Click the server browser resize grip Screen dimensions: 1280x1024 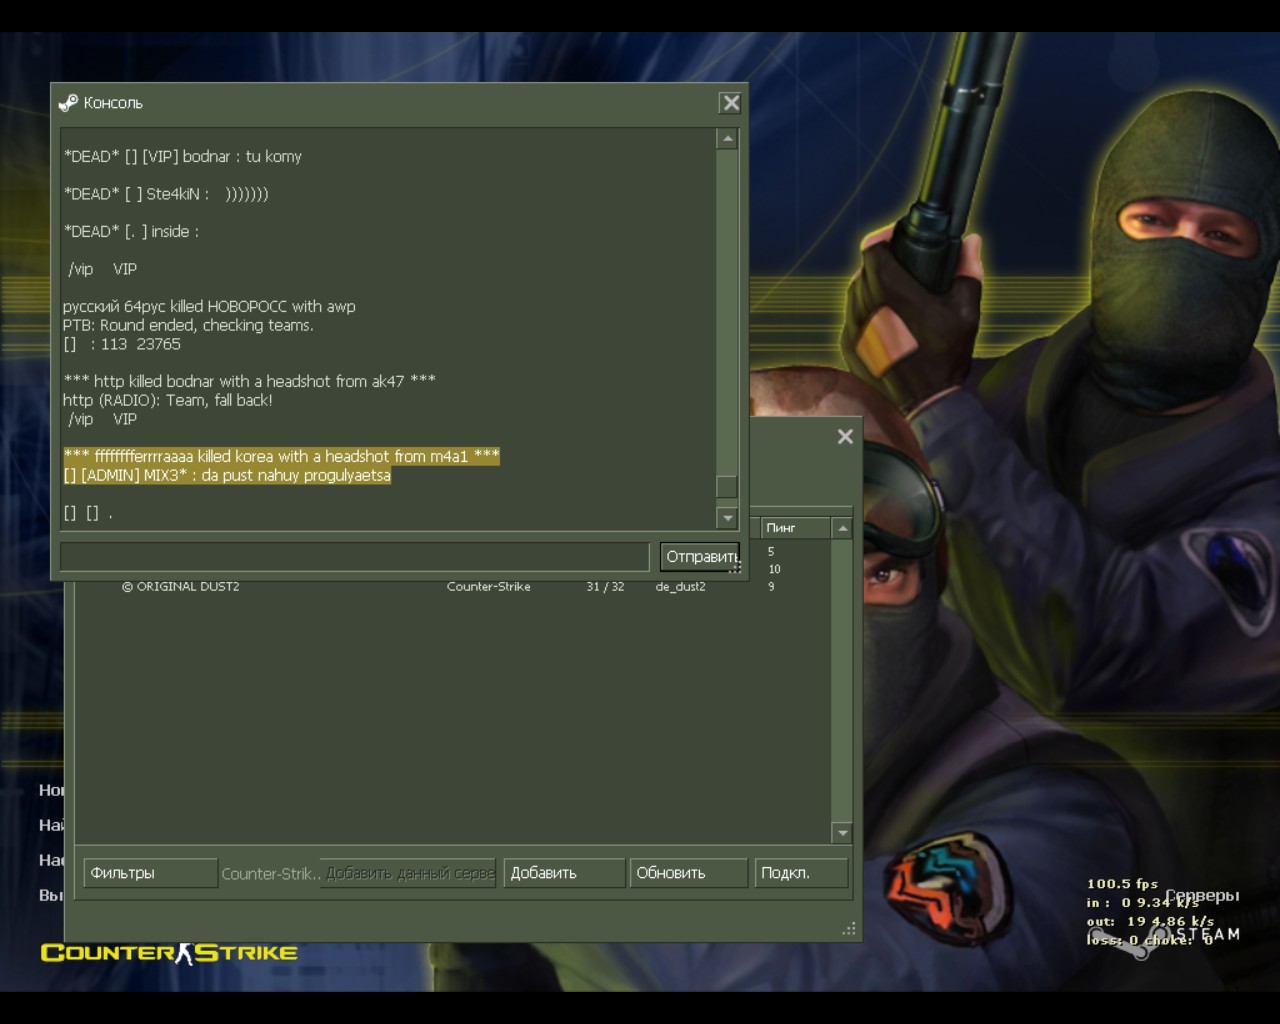pyautogui.click(x=849, y=929)
